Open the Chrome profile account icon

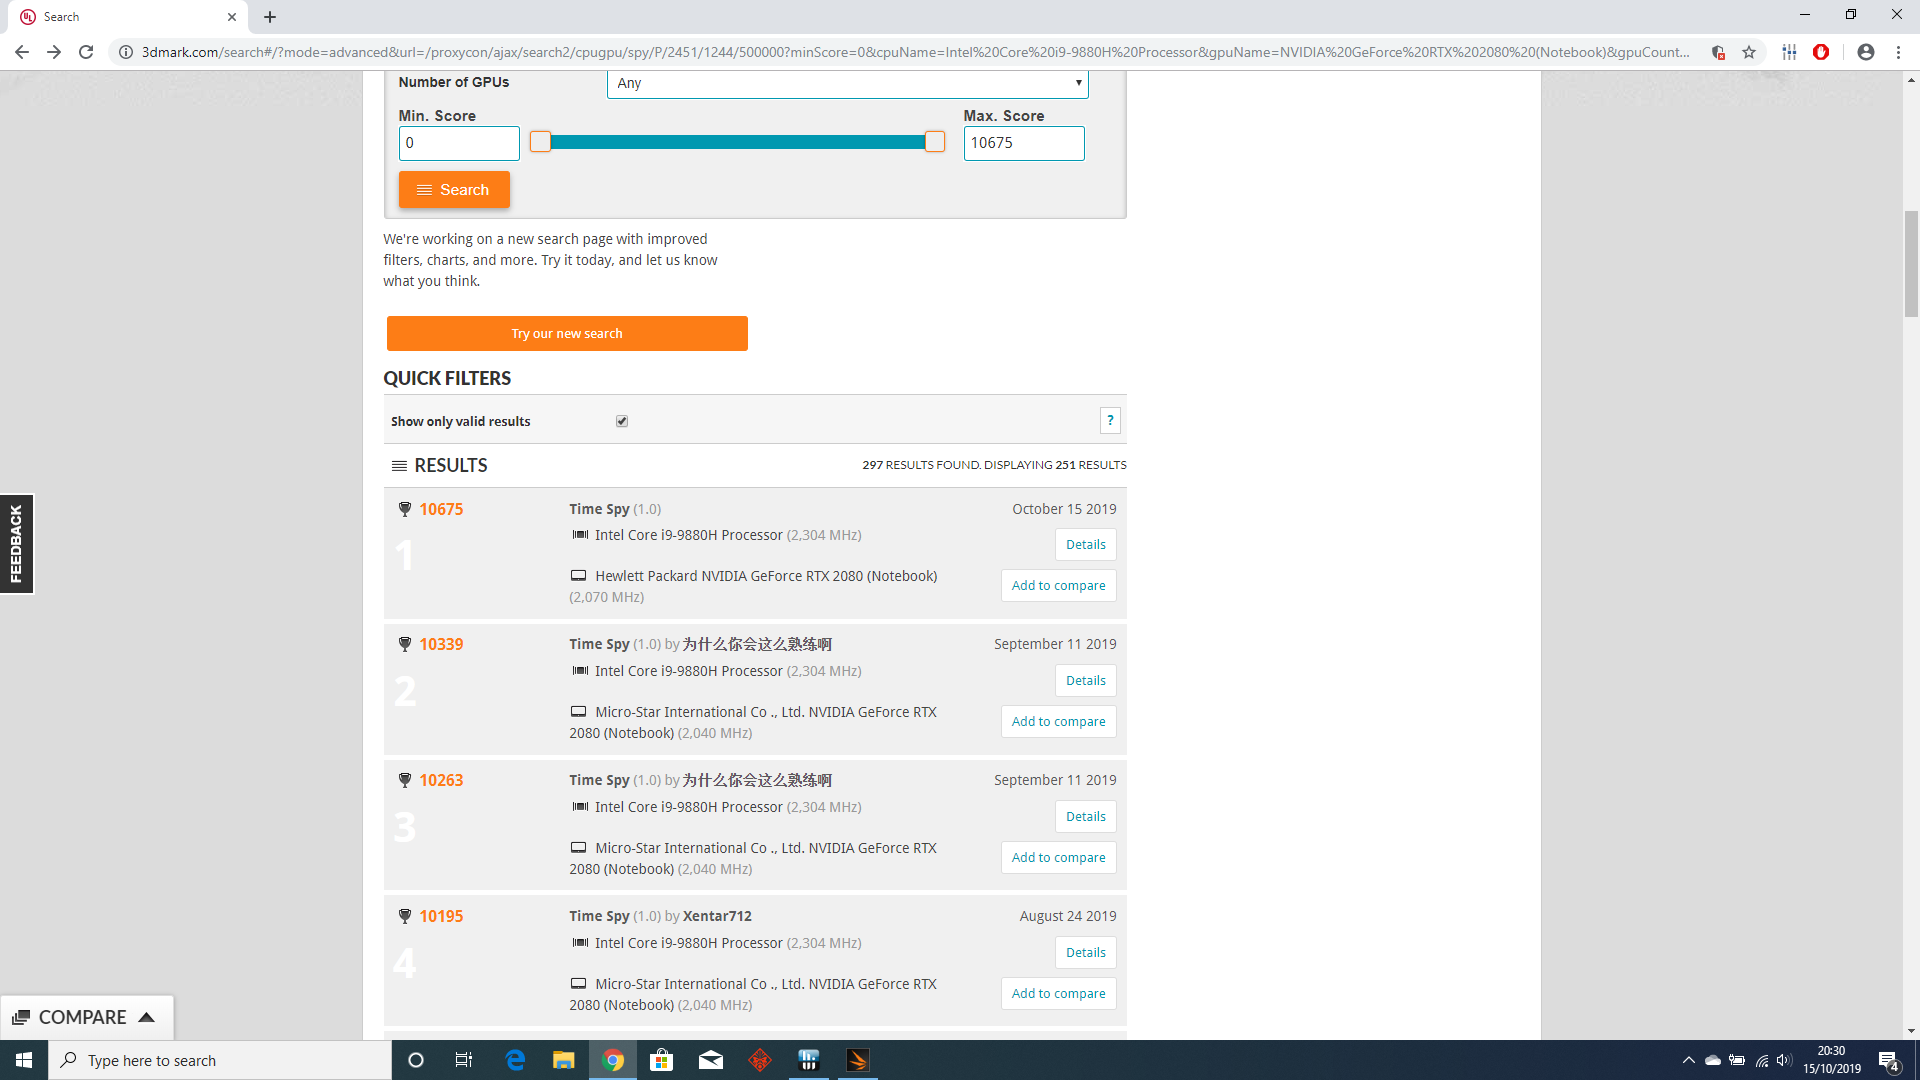coord(1866,52)
